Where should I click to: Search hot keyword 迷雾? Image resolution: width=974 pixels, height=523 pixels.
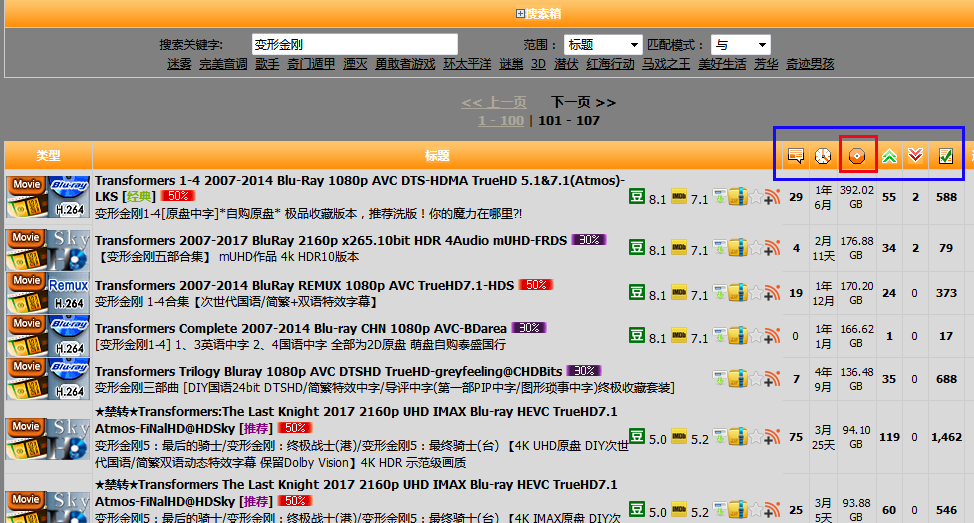click(x=179, y=64)
